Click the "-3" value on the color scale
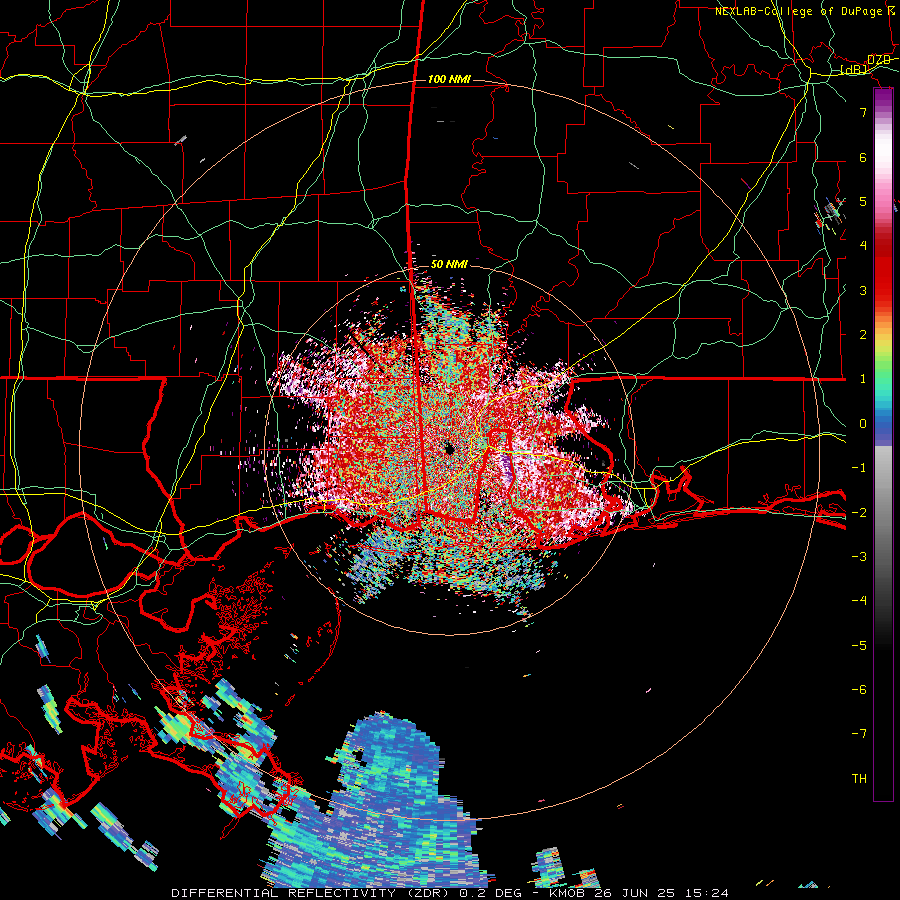Screen dimensions: 900x900 click(859, 557)
